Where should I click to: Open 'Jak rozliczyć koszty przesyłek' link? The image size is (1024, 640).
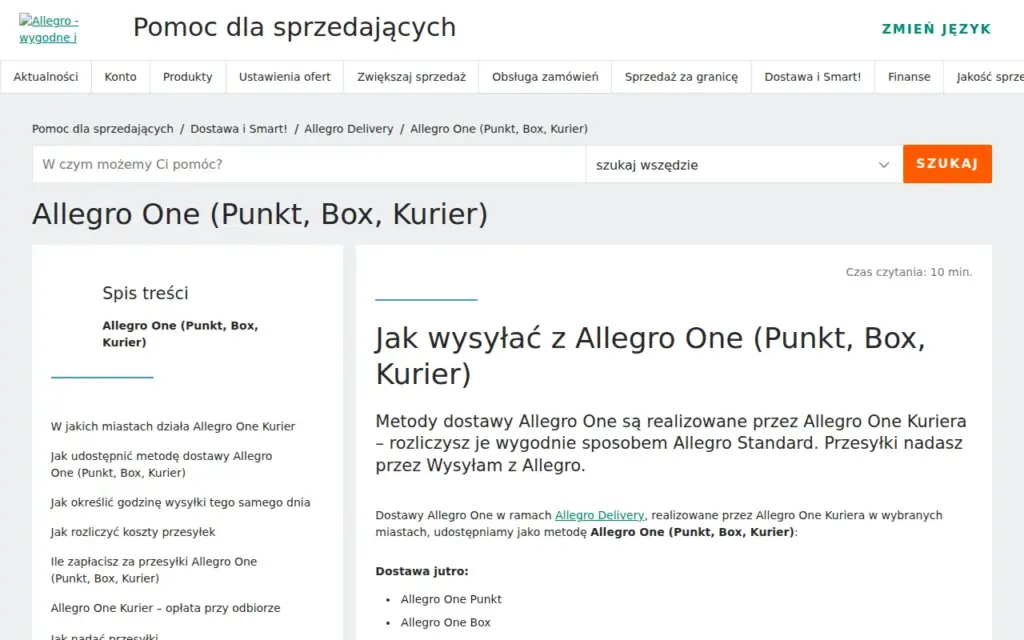point(133,532)
